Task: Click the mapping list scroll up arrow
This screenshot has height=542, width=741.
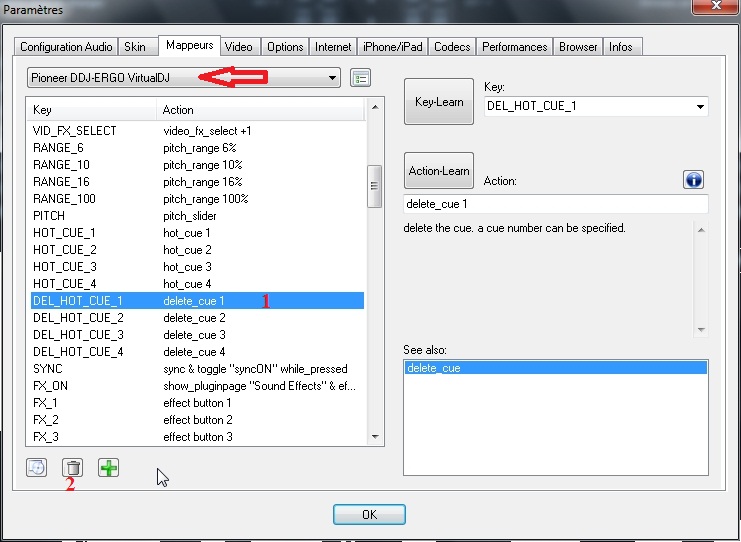Action: click(x=375, y=107)
